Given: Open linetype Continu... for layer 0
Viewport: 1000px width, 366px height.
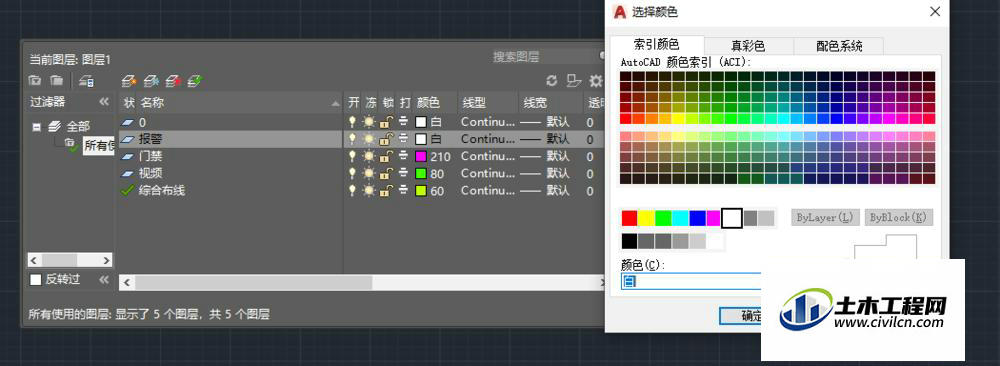Looking at the screenshot, I should 488,122.
